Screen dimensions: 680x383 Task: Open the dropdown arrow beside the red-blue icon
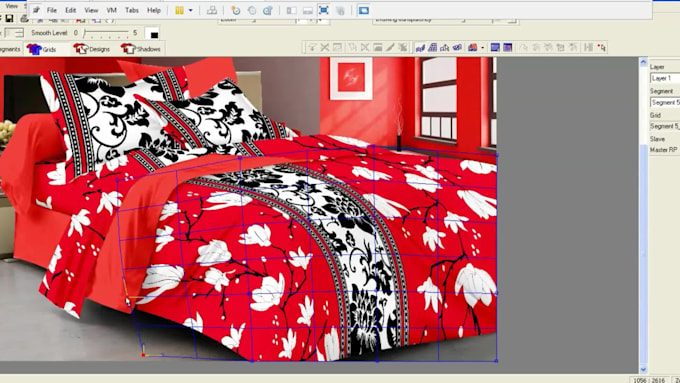point(482,48)
